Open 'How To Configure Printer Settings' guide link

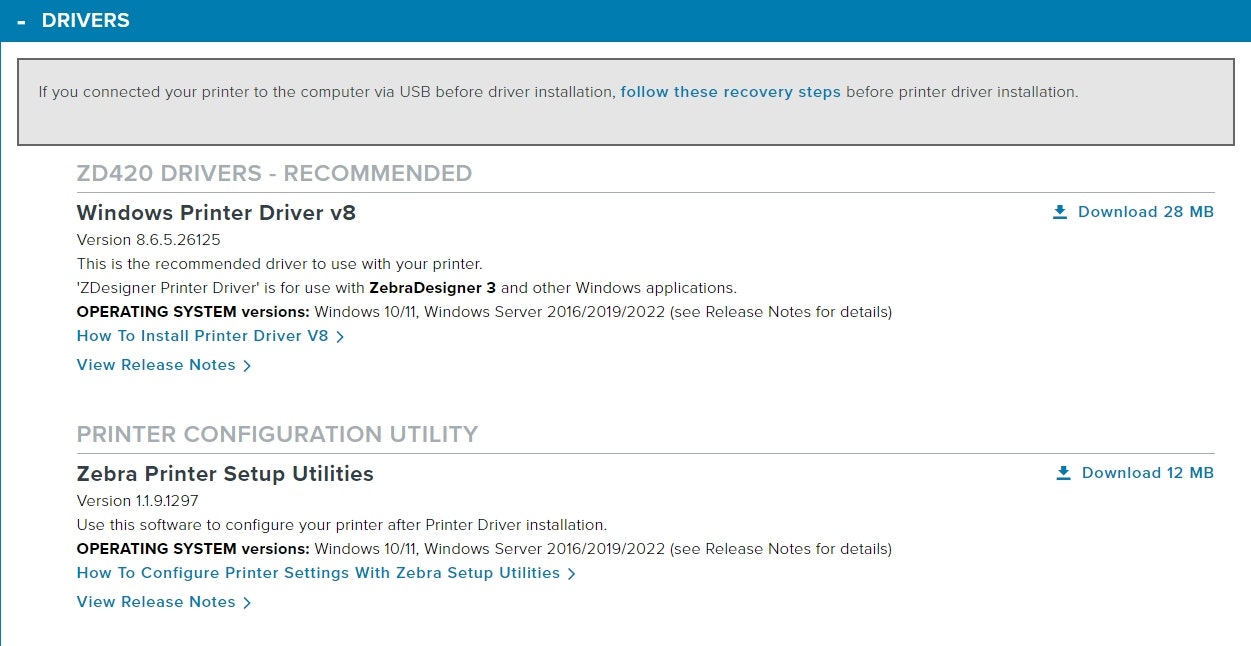(318, 573)
